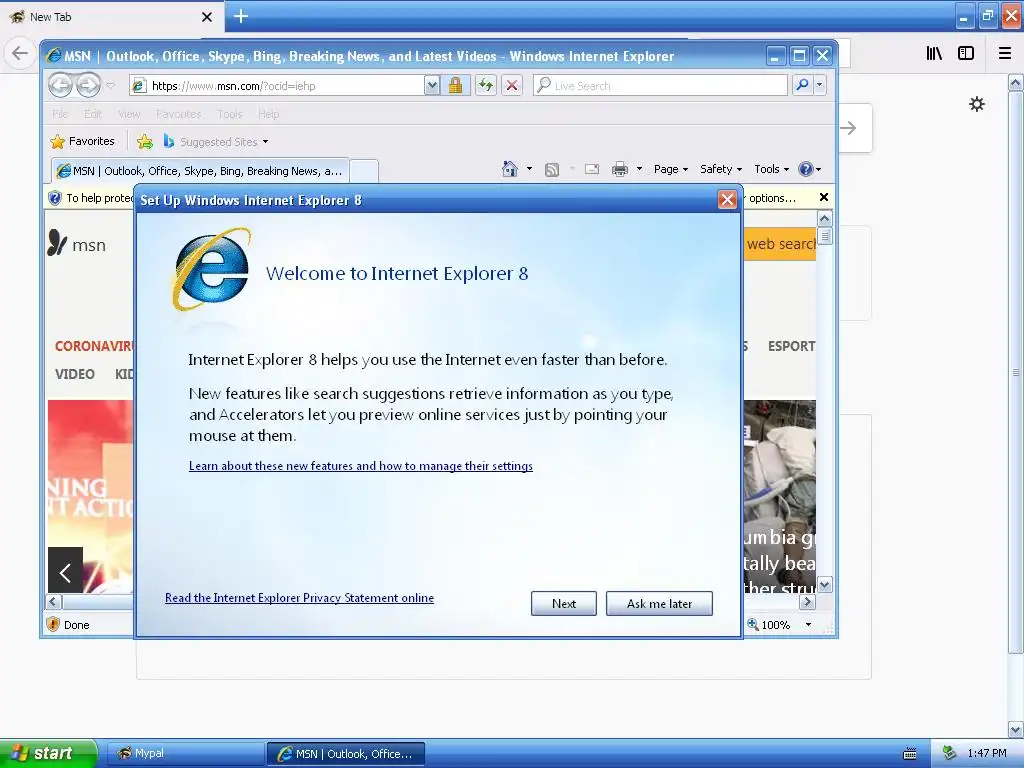Click MSN Outlook taskbar button

point(346,754)
